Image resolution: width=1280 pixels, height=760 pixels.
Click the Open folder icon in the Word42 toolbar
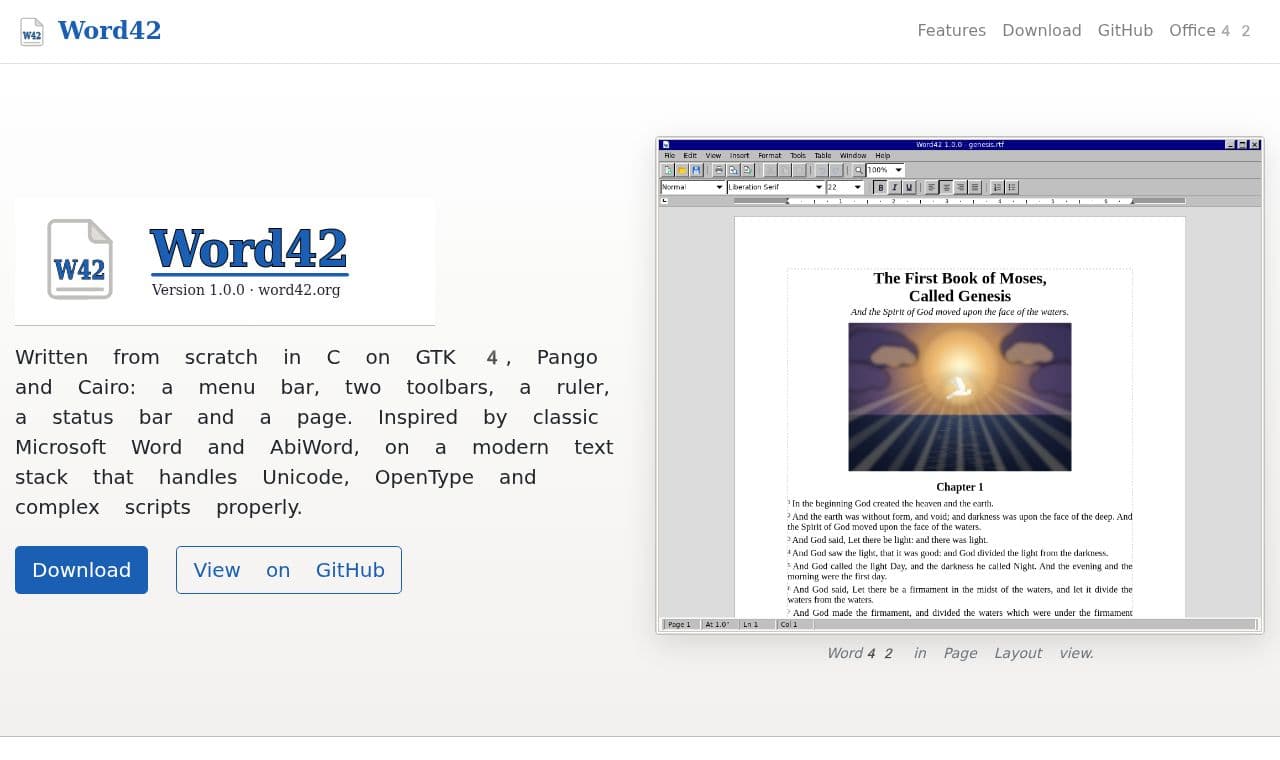tap(682, 171)
